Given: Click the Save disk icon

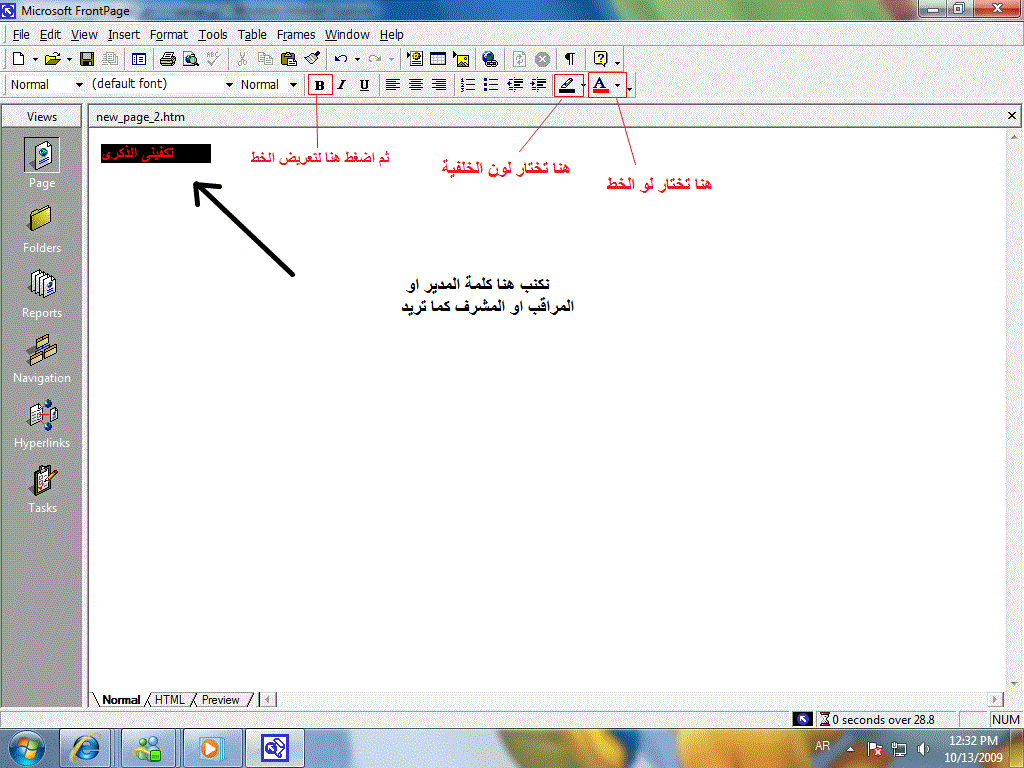Looking at the screenshot, I should pyautogui.click(x=87, y=59).
